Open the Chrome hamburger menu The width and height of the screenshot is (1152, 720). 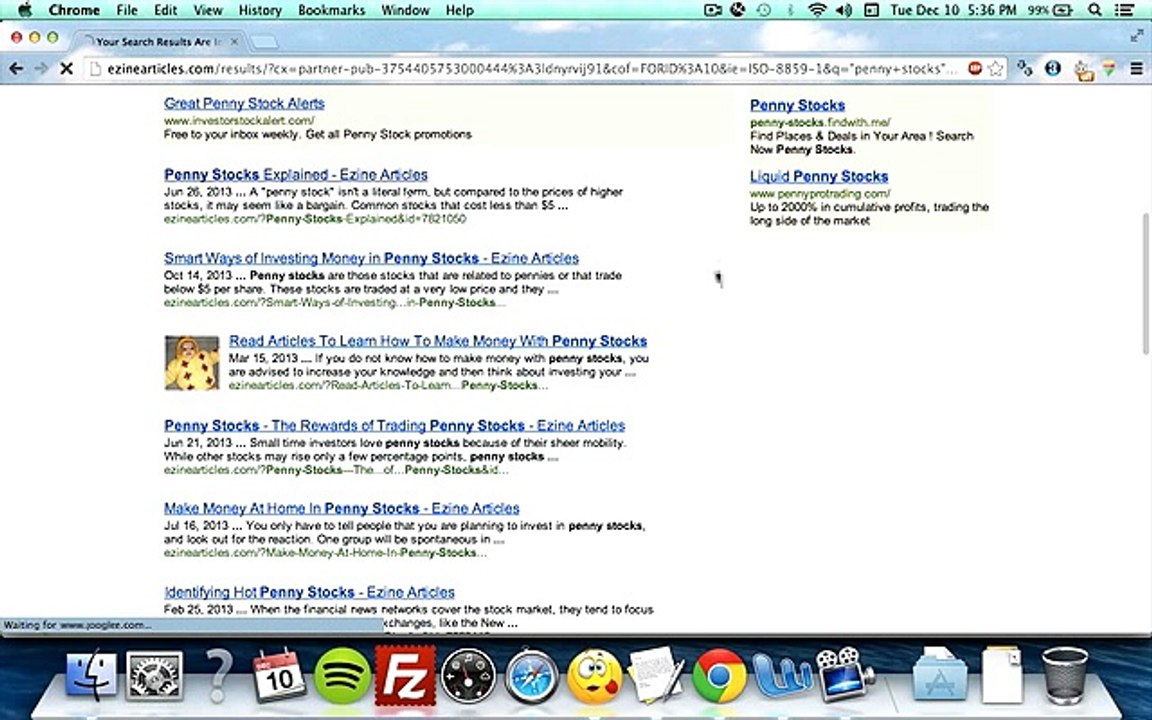coord(1136,68)
